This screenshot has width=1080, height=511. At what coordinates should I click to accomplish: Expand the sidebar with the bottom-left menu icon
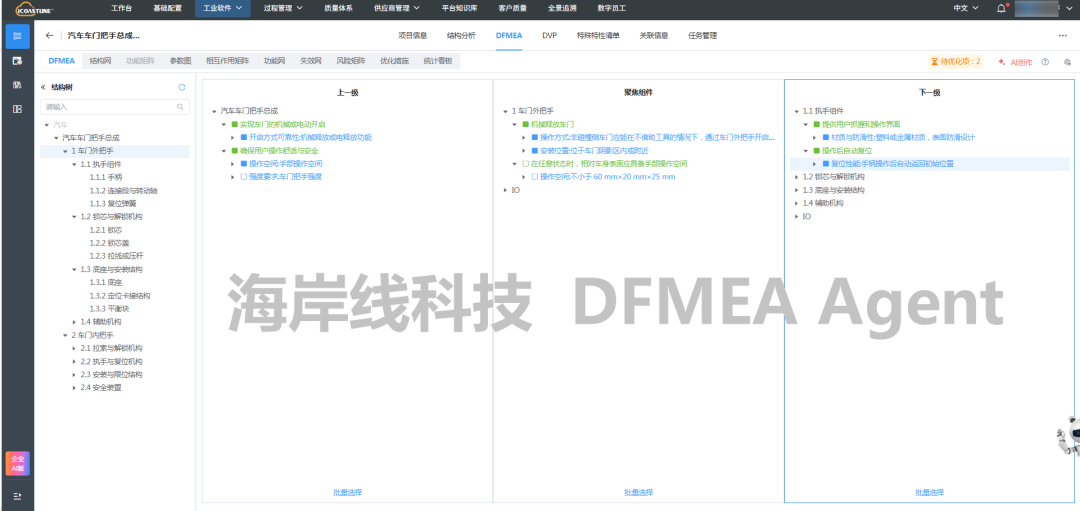click(x=17, y=496)
